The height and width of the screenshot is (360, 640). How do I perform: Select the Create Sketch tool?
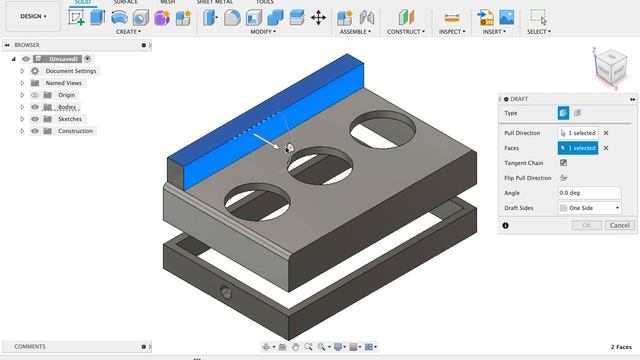(x=76, y=18)
